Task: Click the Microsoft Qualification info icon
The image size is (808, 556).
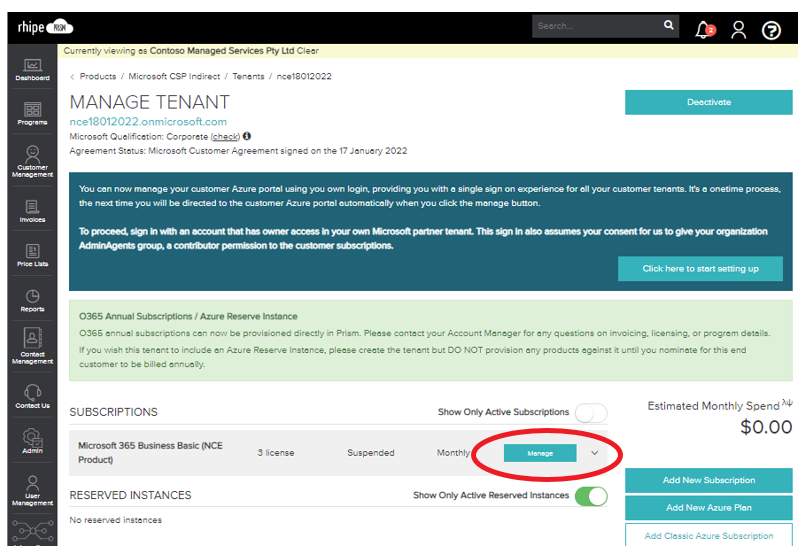Action: 247,136
